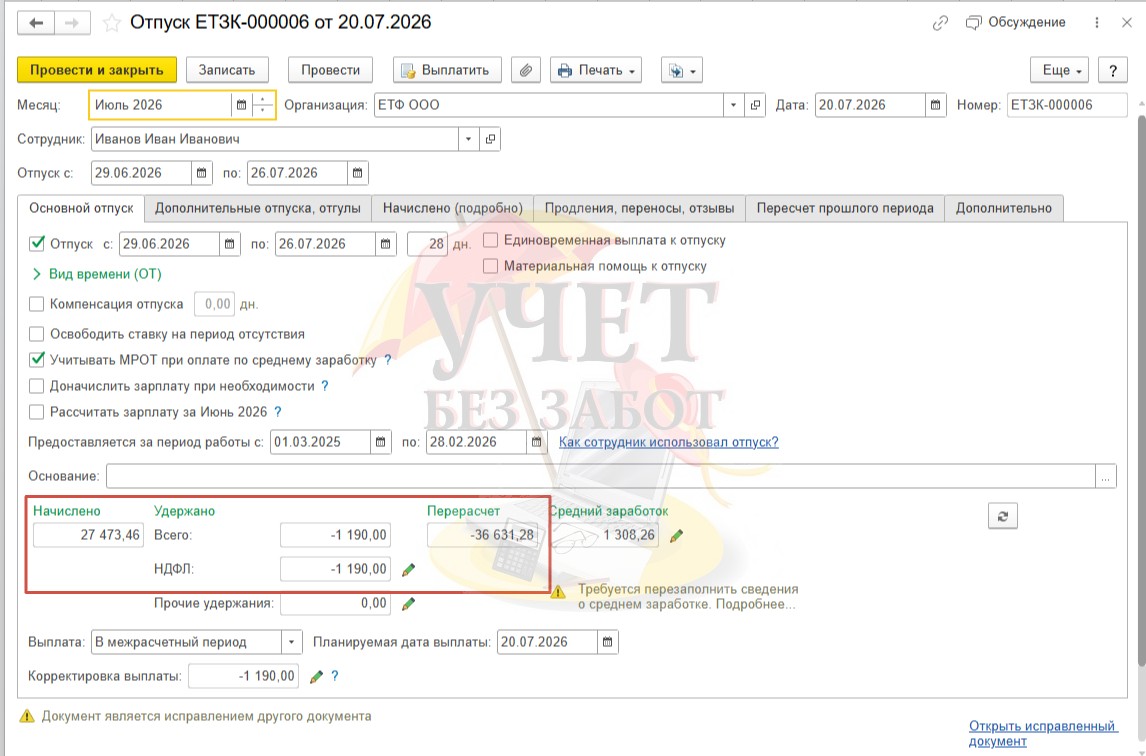
Task: Click the Записать button
Action: 227,70
